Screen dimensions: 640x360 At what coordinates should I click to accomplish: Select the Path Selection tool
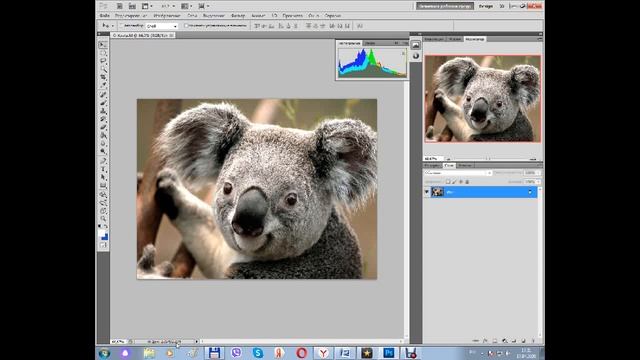[x=103, y=178]
